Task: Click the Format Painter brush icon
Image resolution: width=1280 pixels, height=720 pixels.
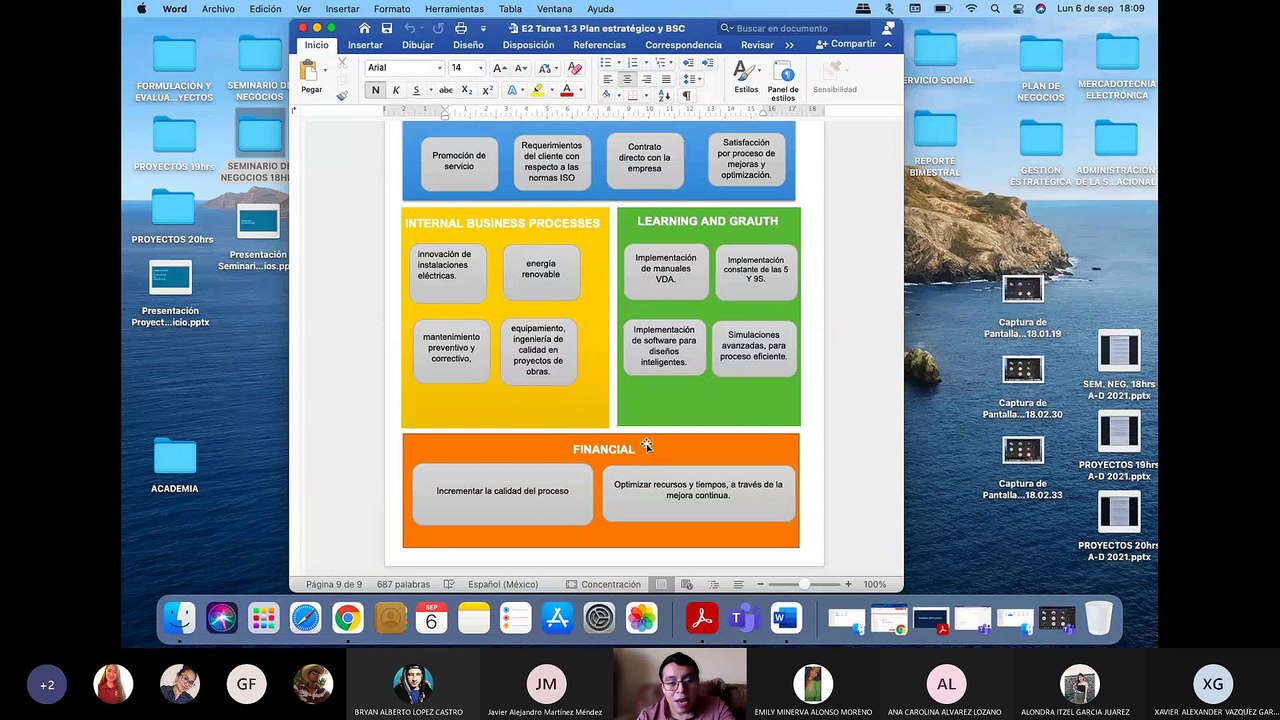Action: coord(342,96)
